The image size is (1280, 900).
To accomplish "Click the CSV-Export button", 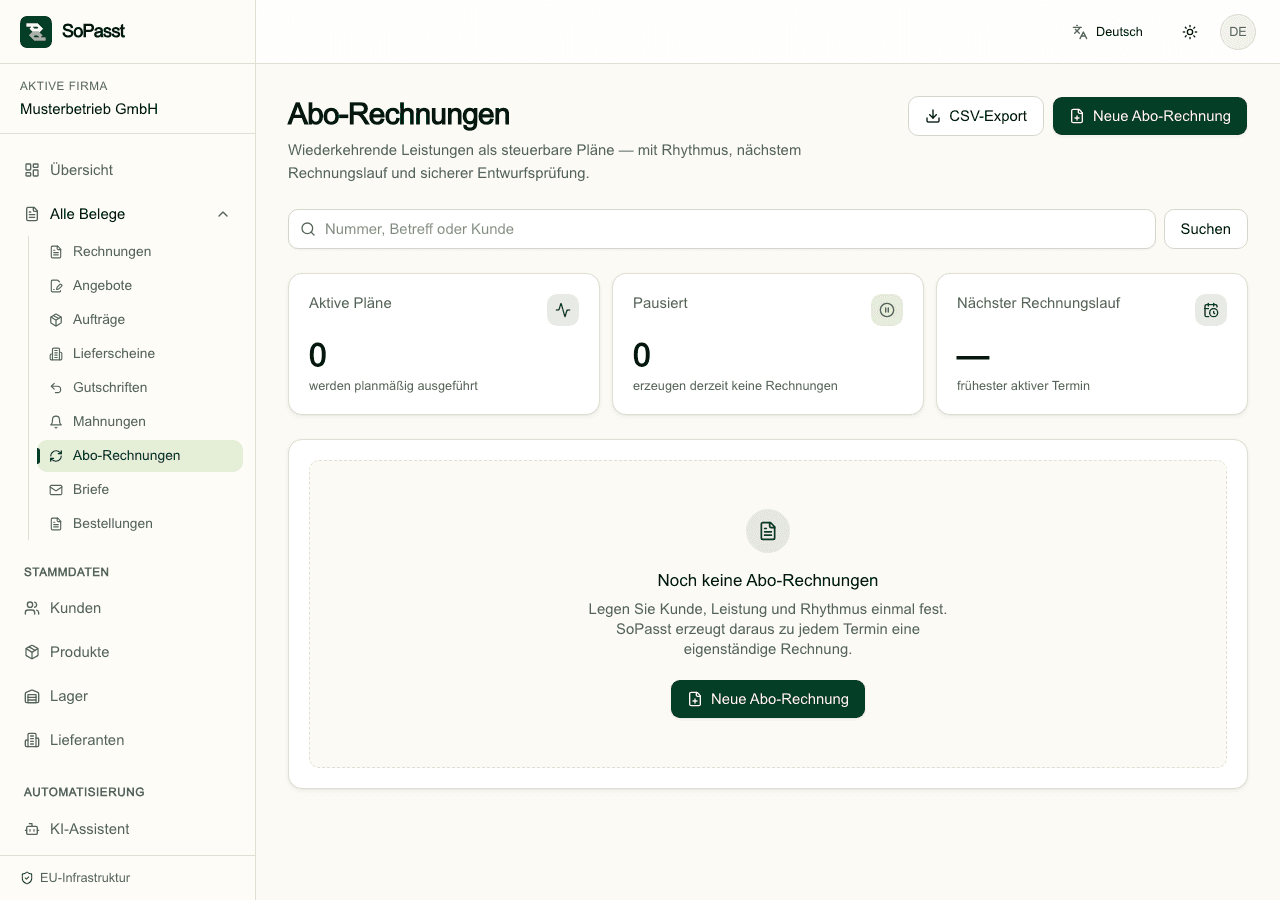I will tap(976, 116).
